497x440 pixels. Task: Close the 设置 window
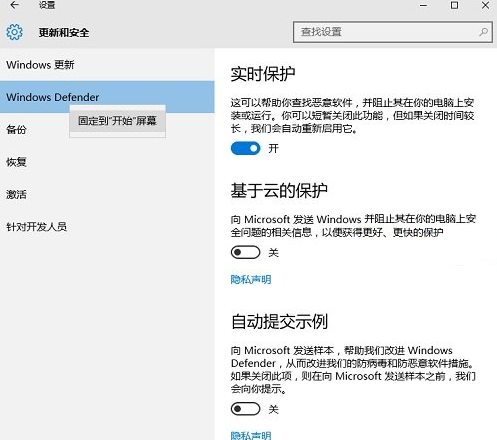485,5
